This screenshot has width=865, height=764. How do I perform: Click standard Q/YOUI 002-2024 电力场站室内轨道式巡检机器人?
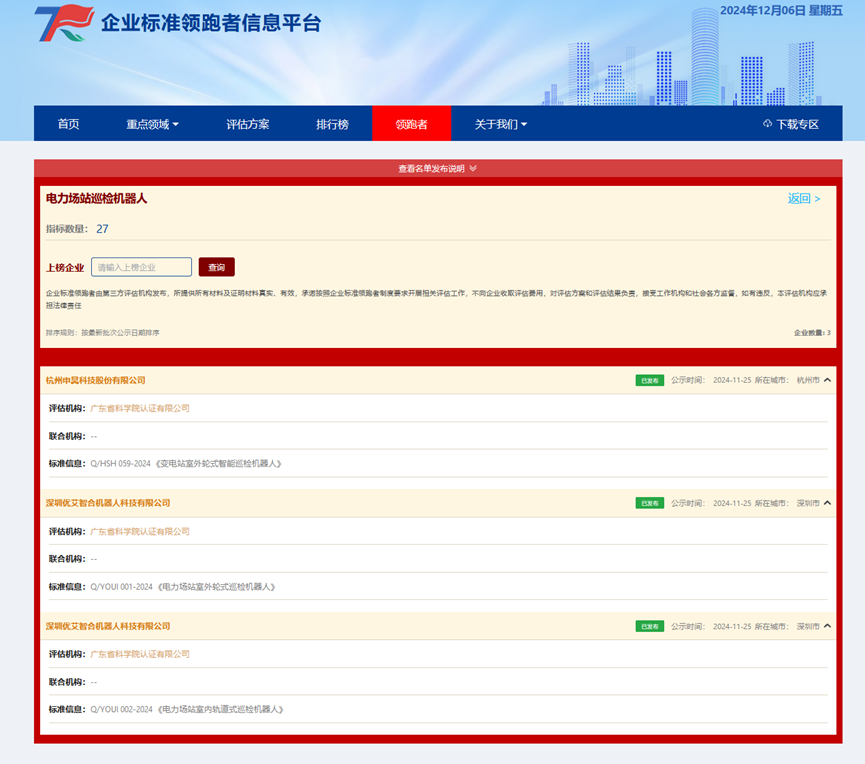coord(187,709)
